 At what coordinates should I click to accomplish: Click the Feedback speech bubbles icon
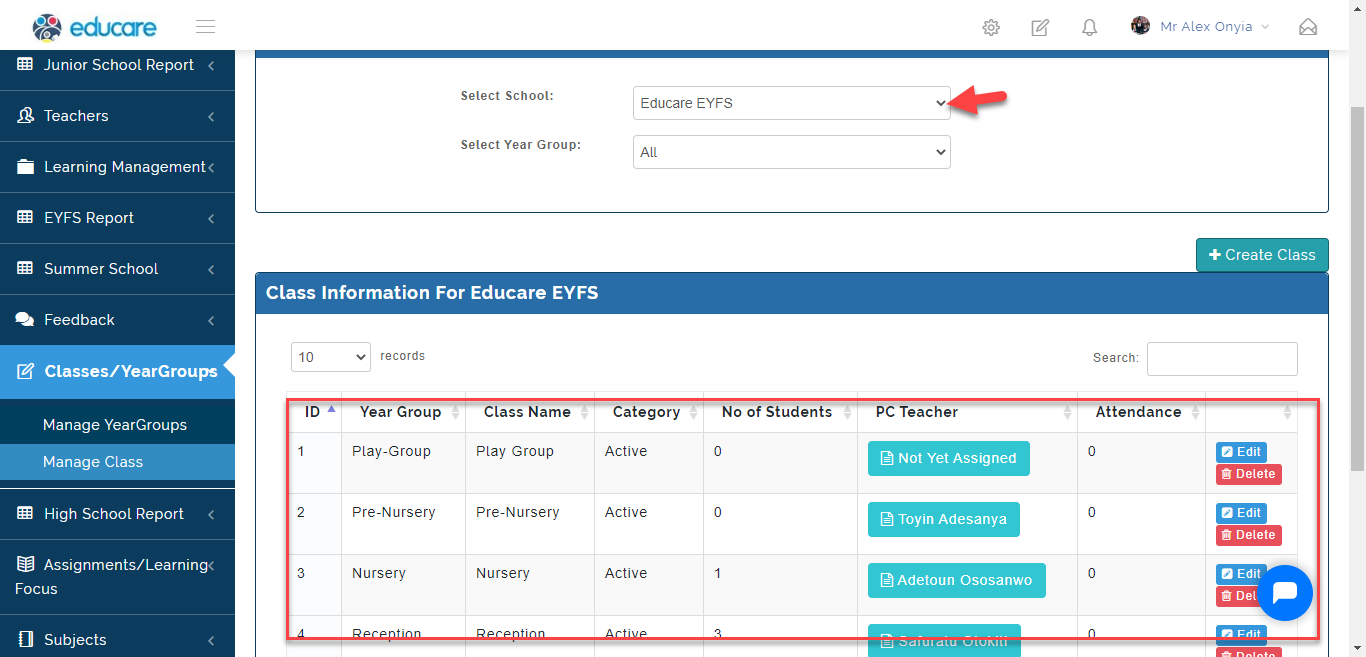26,320
